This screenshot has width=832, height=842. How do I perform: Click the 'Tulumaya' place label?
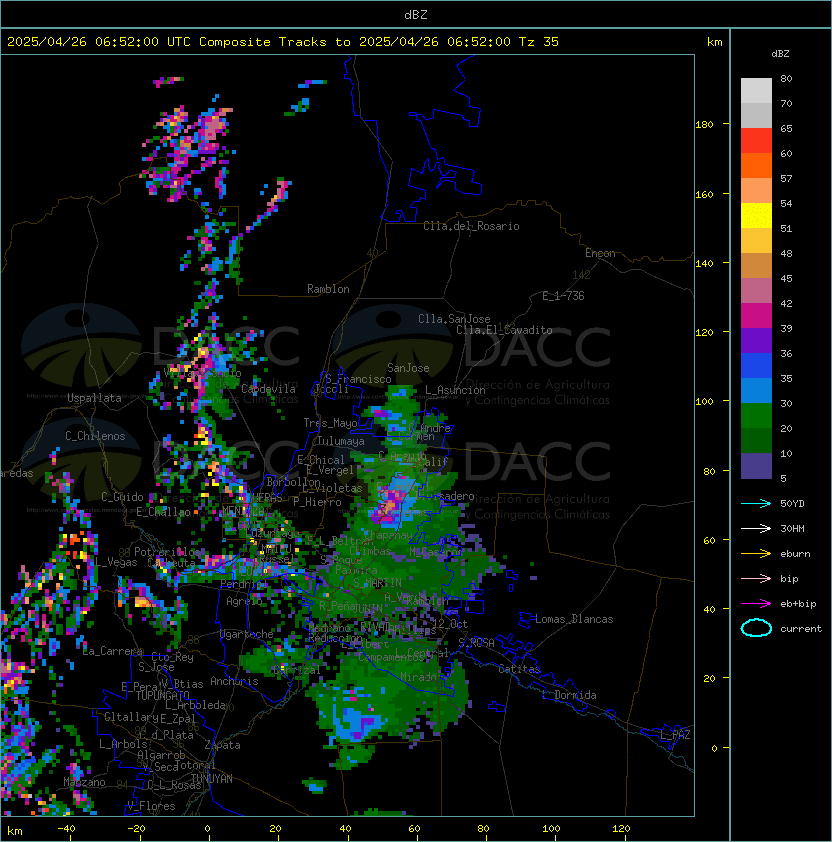341,441
